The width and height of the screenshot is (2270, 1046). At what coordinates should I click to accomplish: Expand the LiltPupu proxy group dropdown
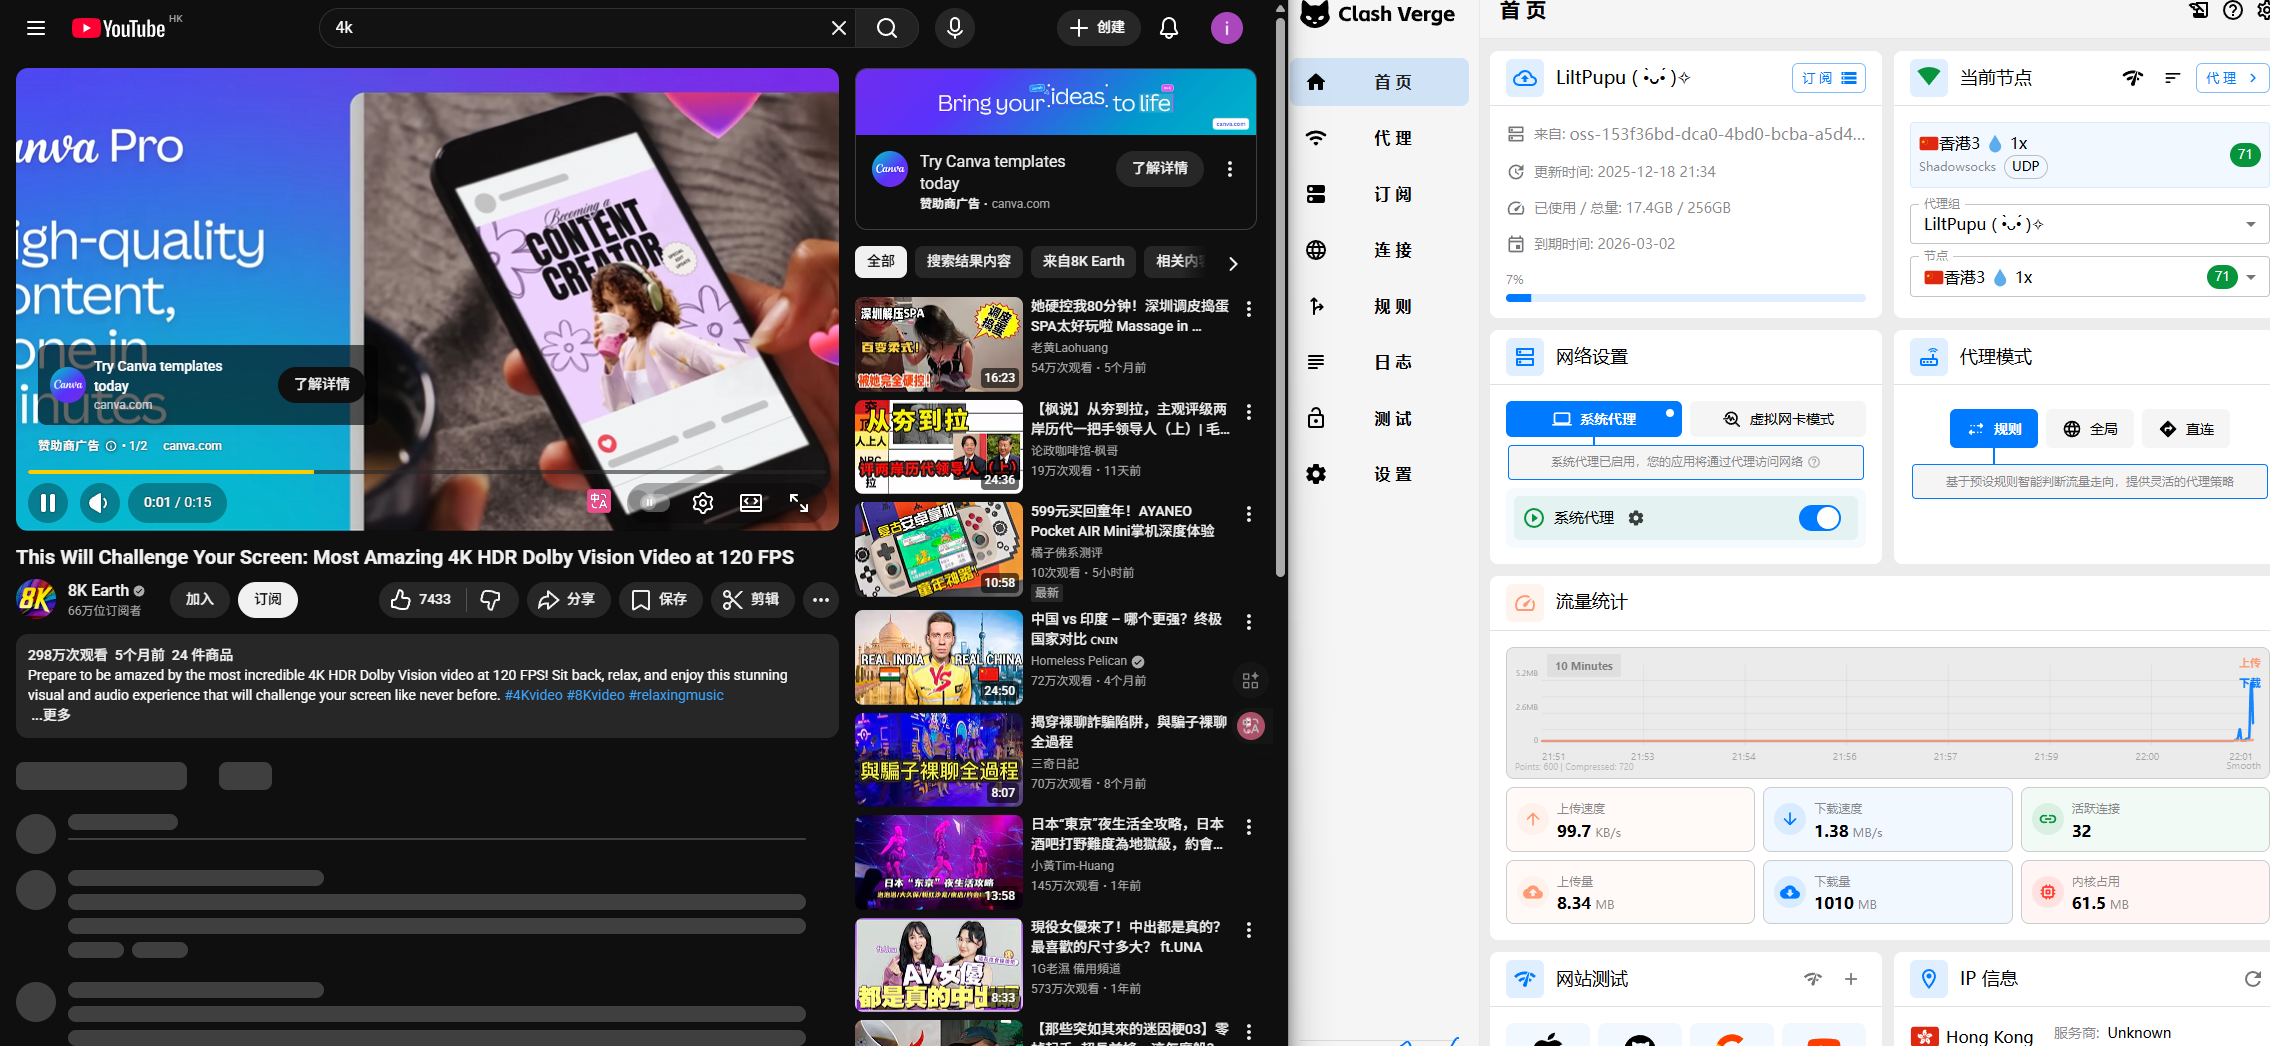tap(2250, 225)
